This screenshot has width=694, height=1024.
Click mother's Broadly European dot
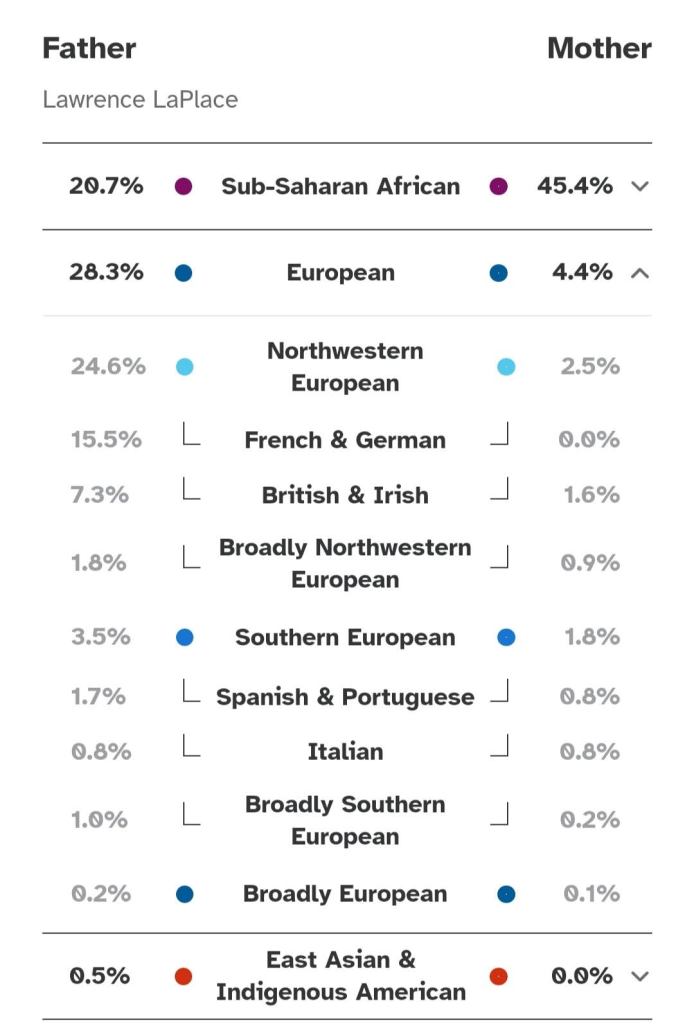[x=506, y=894]
